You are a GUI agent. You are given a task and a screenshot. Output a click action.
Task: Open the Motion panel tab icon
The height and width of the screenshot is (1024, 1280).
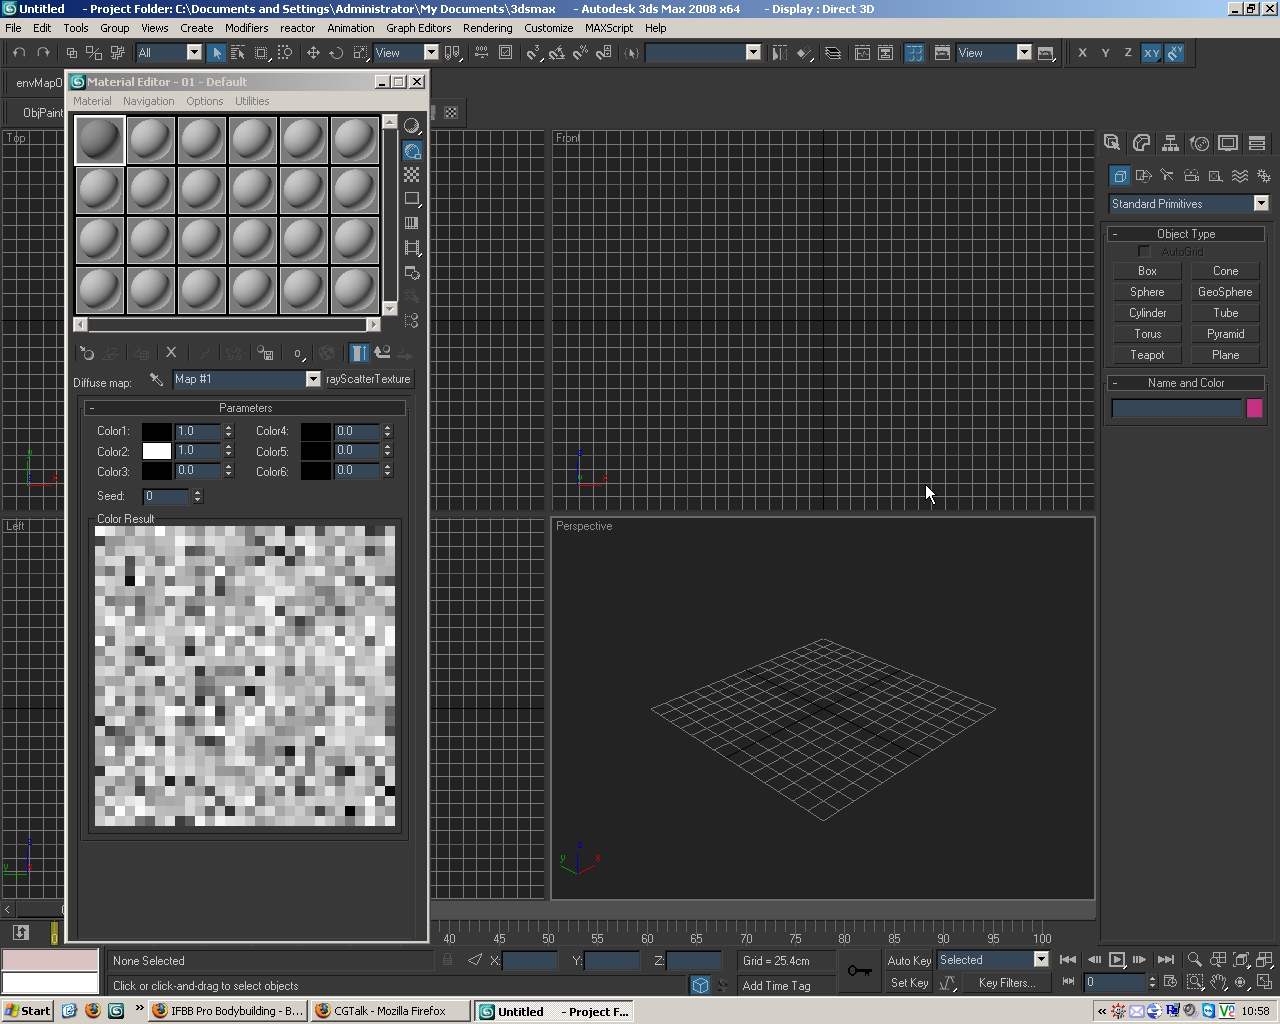click(x=1199, y=143)
